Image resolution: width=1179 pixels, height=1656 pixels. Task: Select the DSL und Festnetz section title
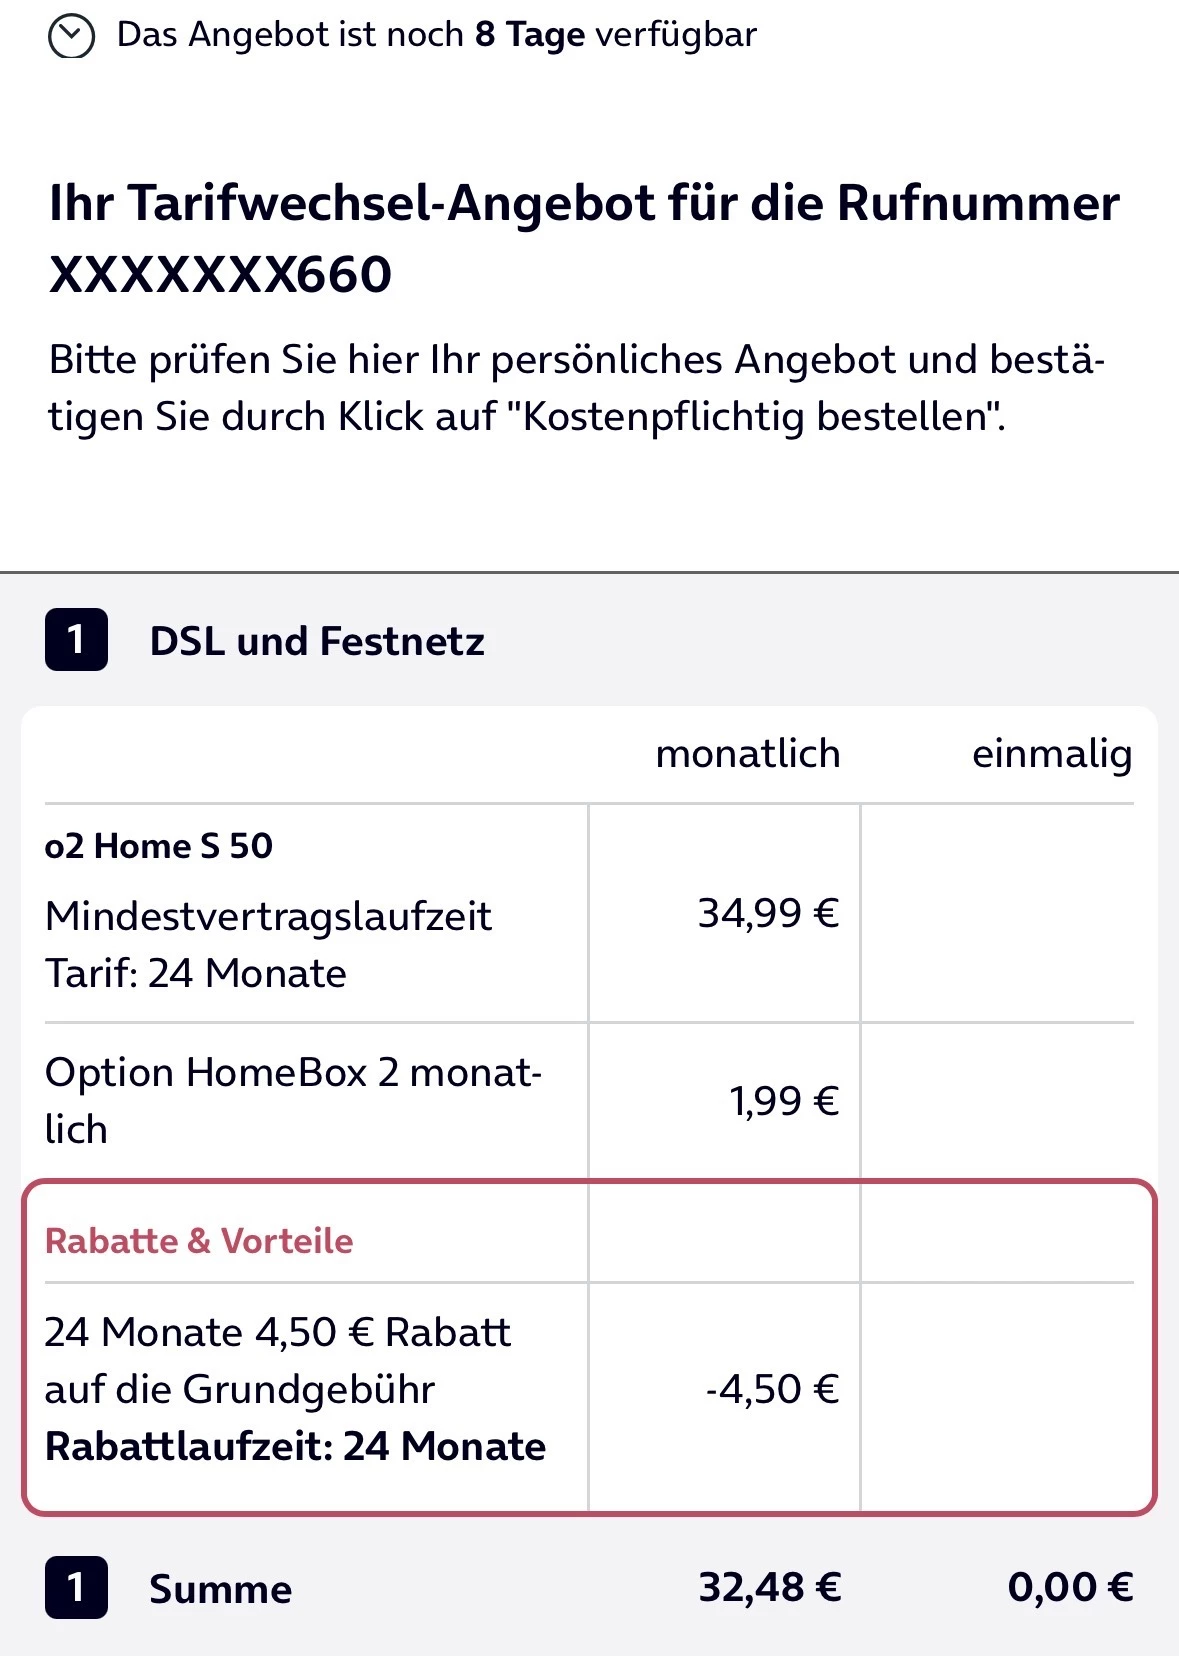pyautogui.click(x=317, y=641)
